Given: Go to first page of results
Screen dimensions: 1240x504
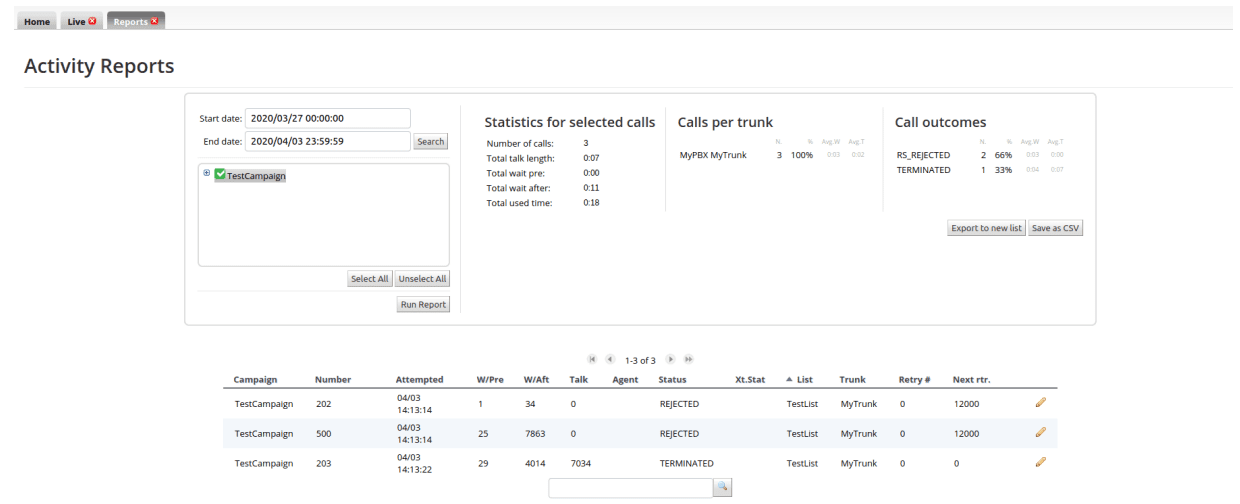Looking at the screenshot, I should coord(593,359).
